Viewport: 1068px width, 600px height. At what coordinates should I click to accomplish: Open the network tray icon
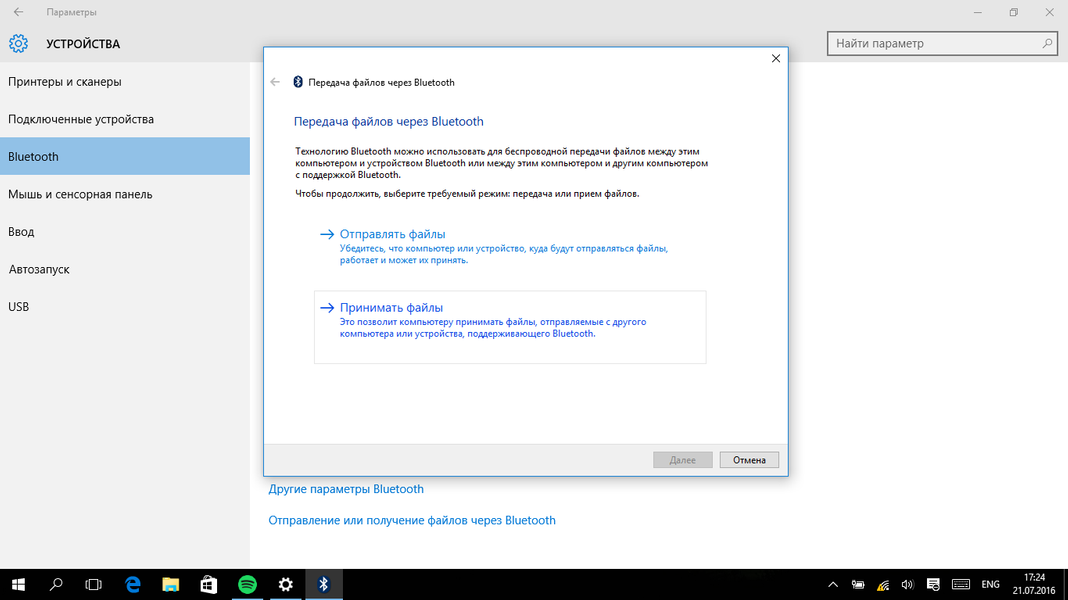[x=883, y=584]
